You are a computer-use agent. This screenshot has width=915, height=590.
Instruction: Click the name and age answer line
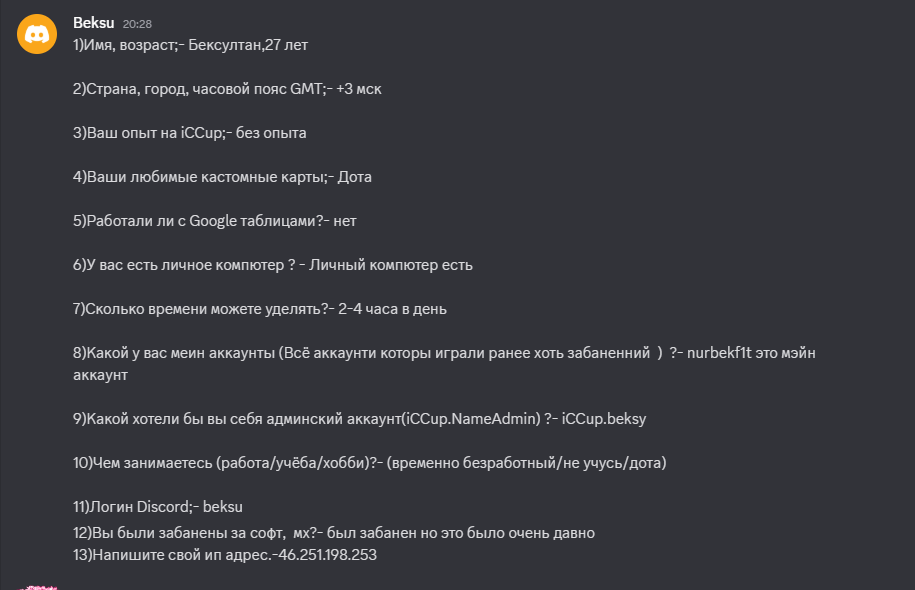tap(190, 45)
